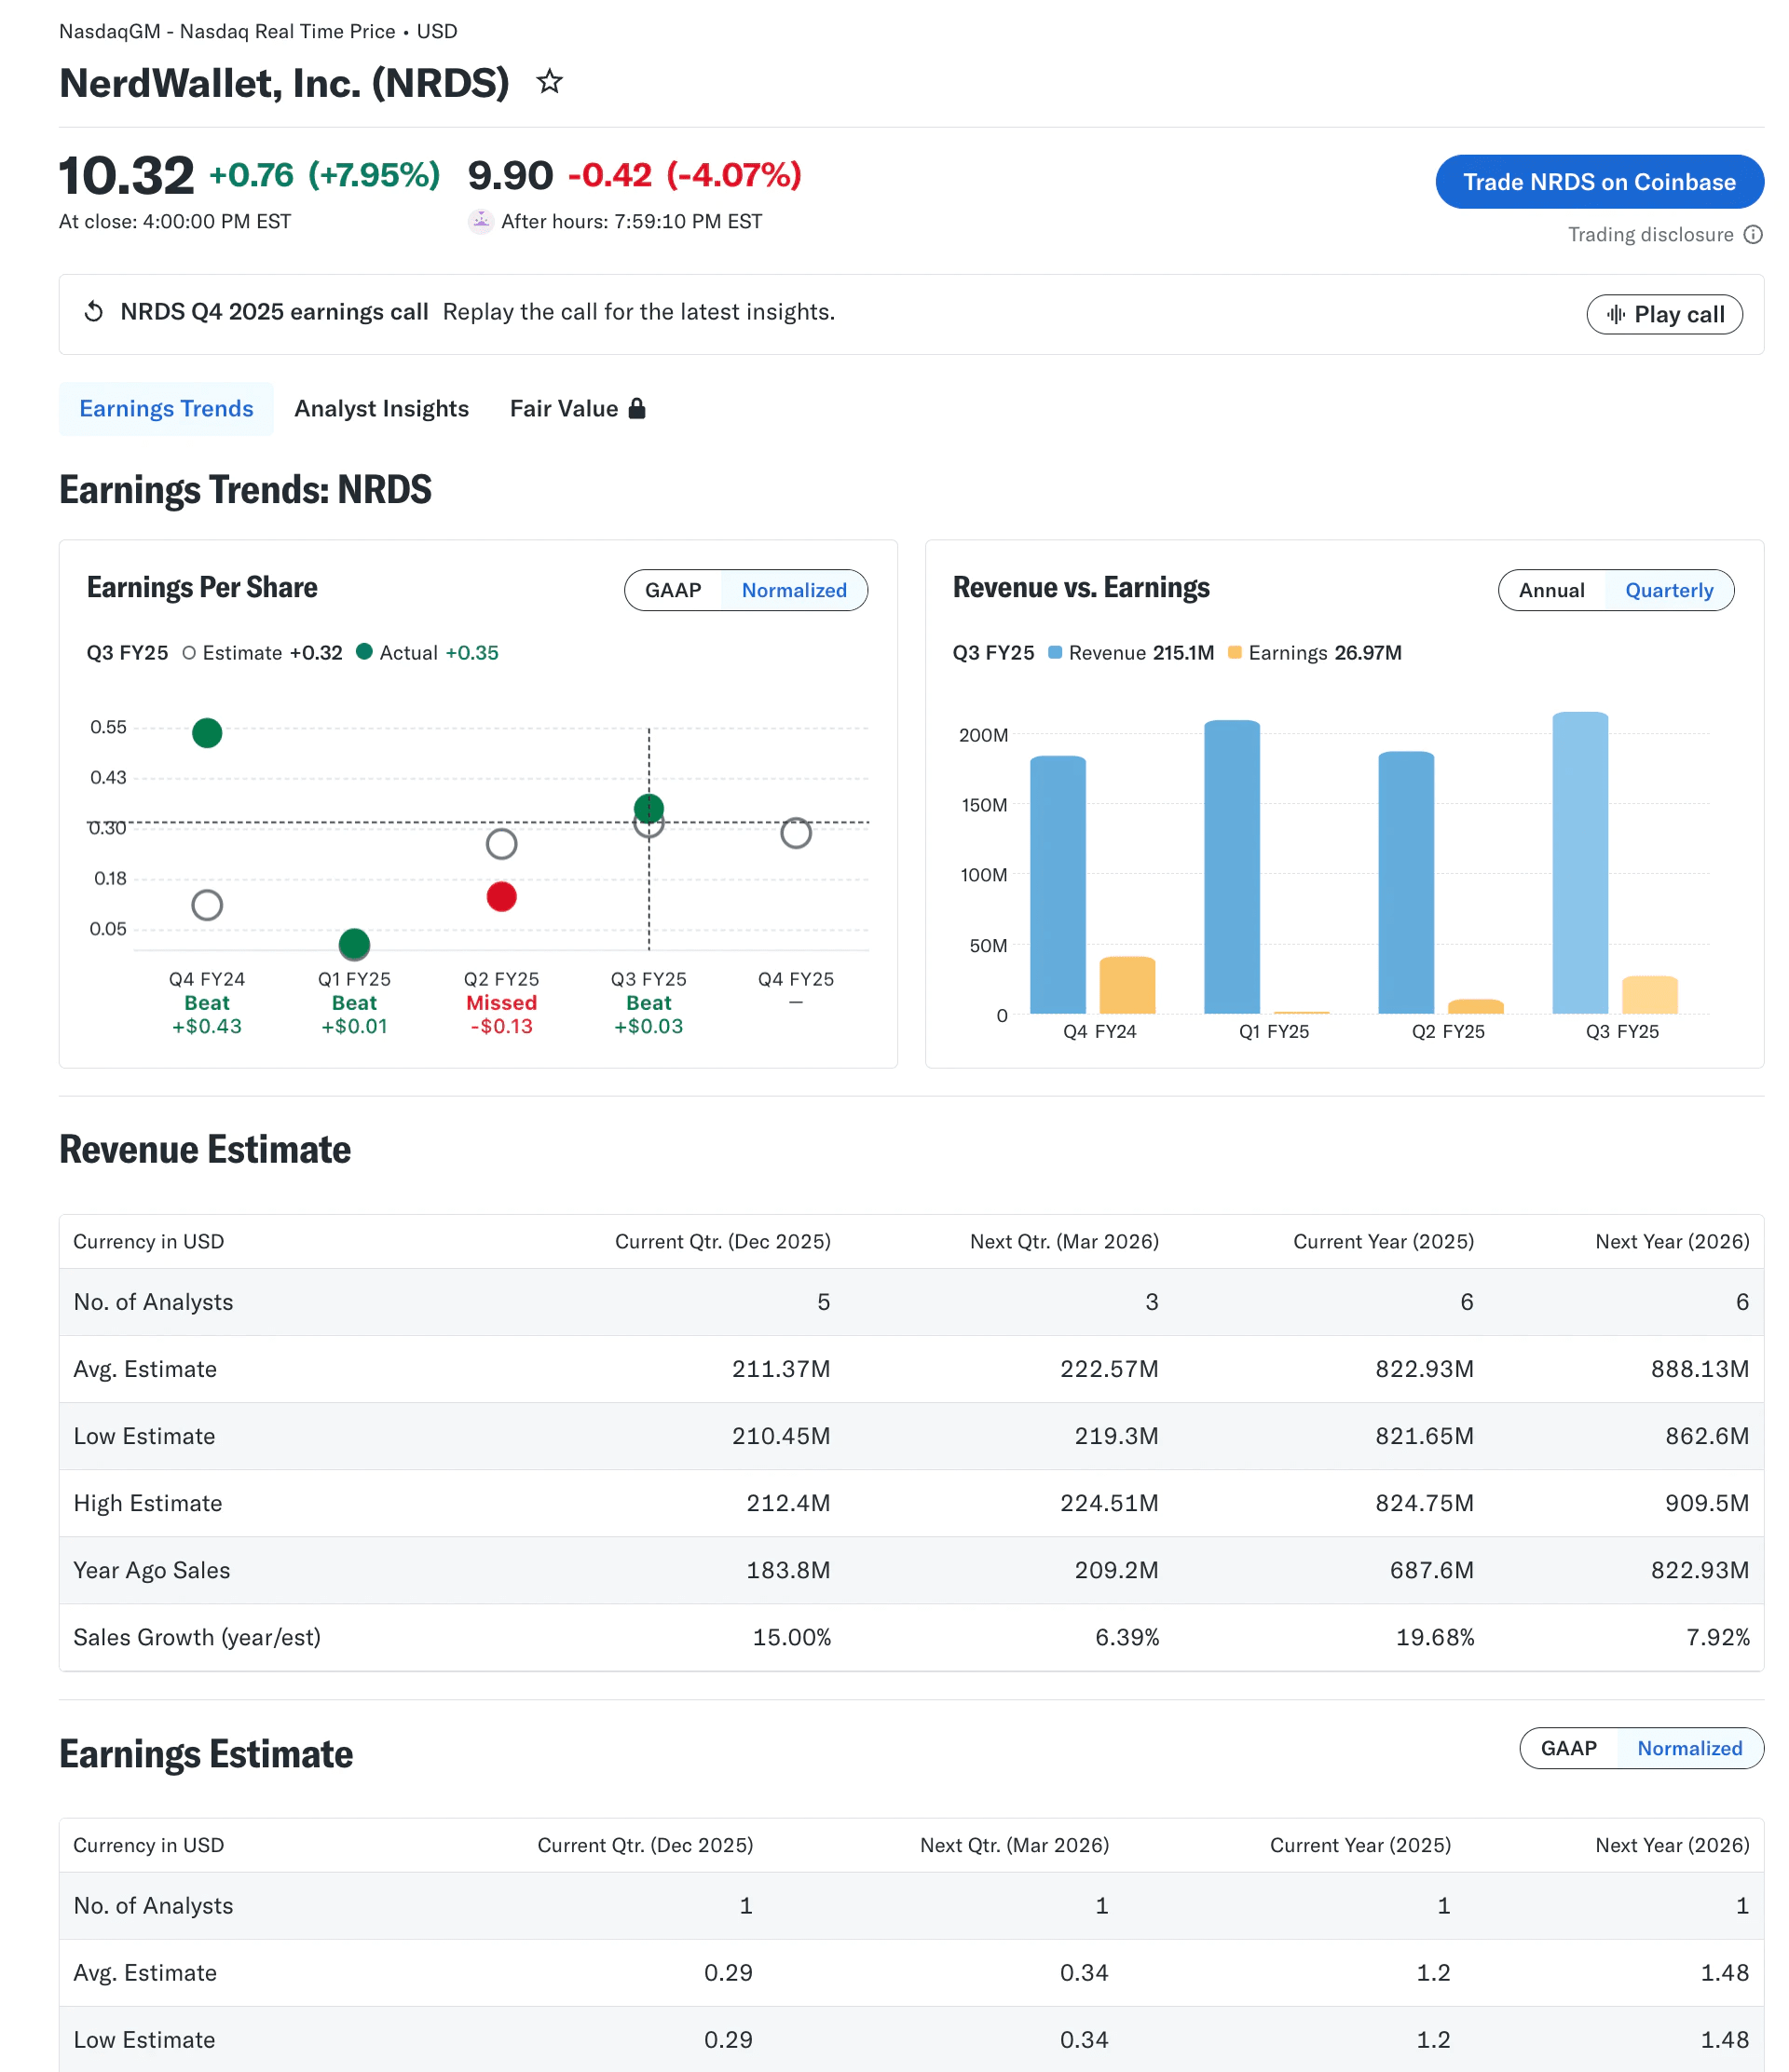
Task: Select the Q3 FY25 actual EPS data point
Action: point(649,806)
